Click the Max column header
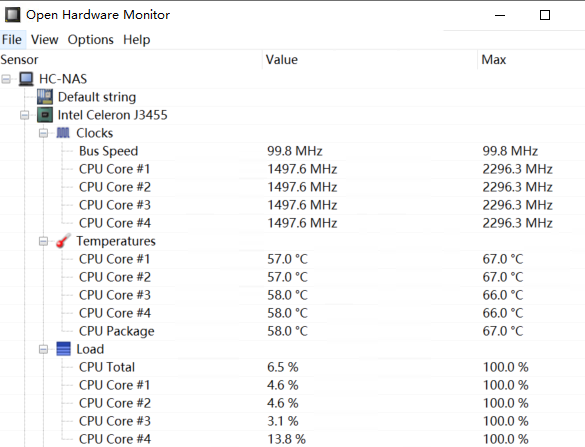The width and height of the screenshot is (585, 447). (x=531, y=60)
